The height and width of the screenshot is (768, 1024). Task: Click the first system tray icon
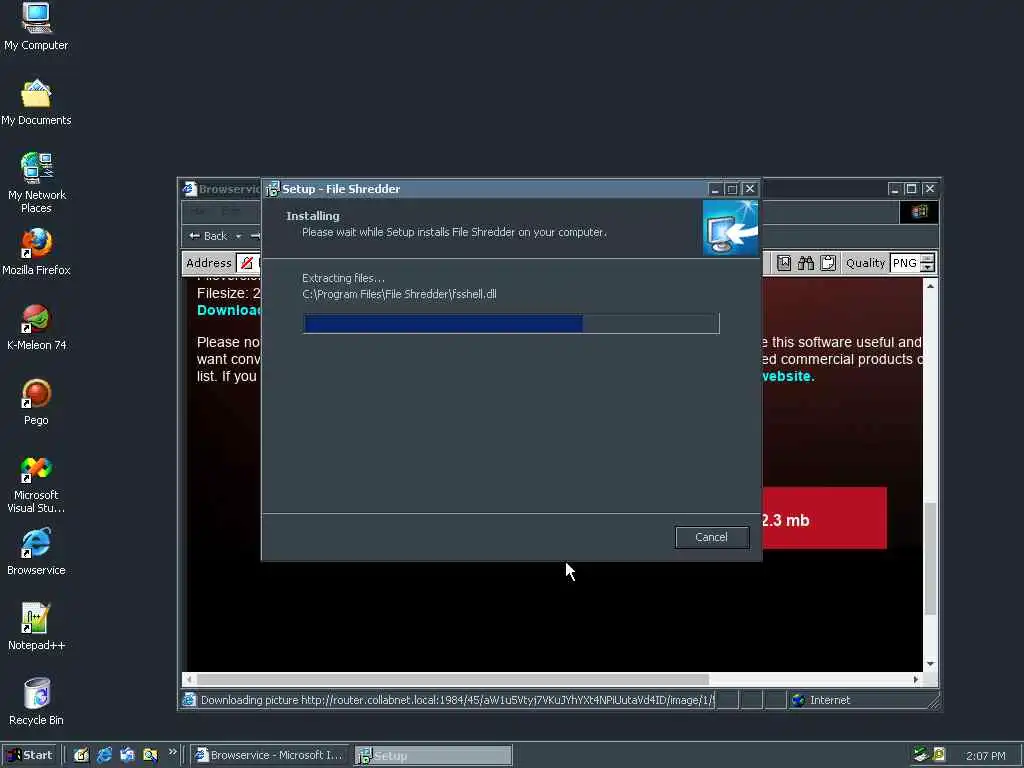tap(920, 755)
